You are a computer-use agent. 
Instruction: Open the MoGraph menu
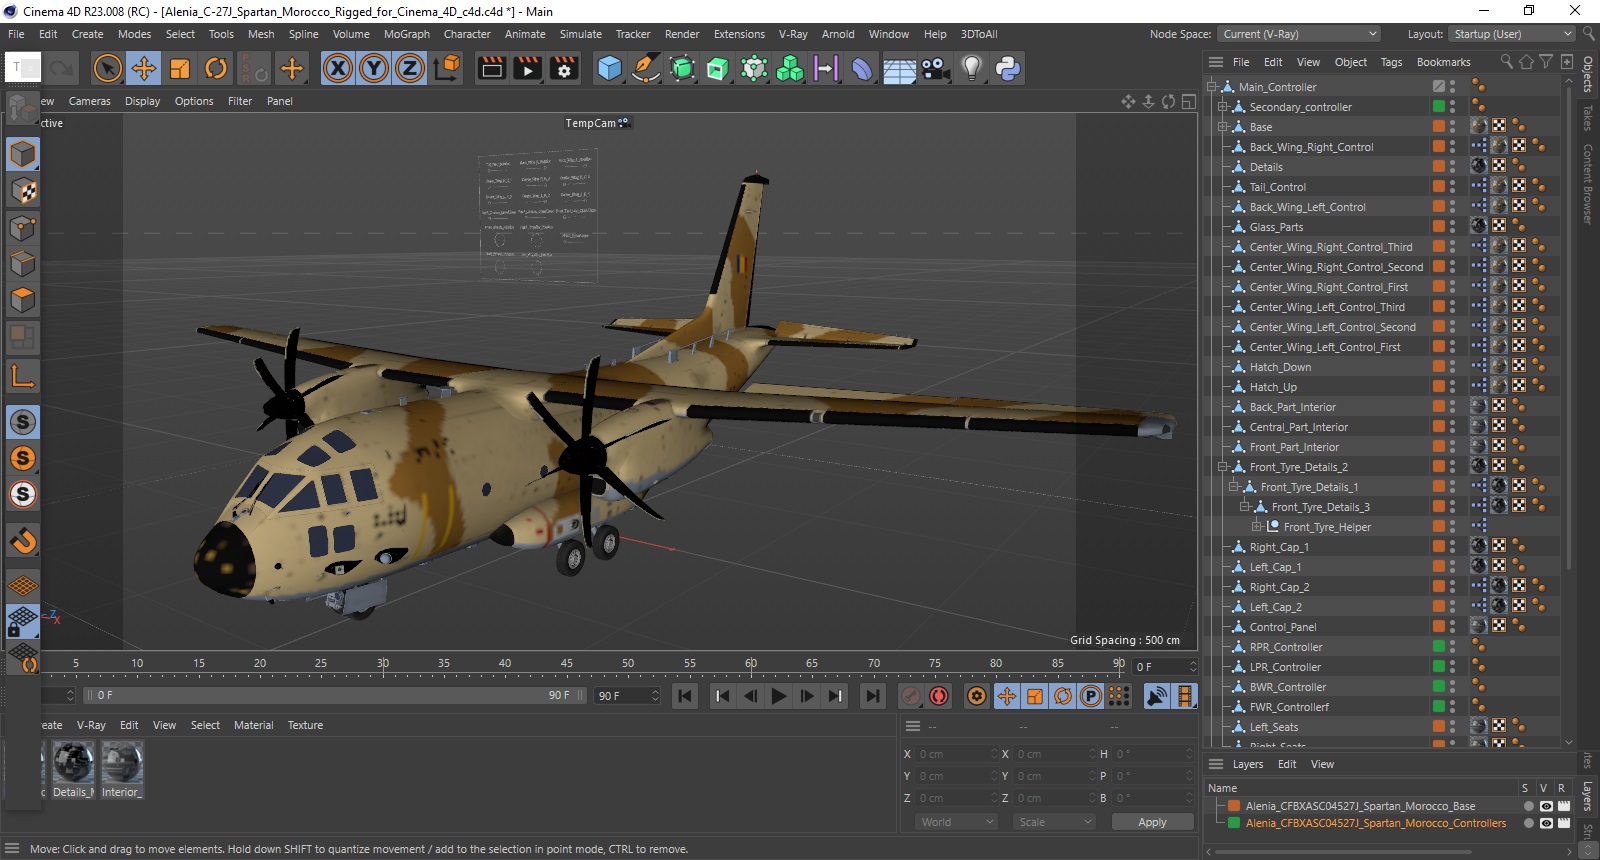click(x=407, y=34)
